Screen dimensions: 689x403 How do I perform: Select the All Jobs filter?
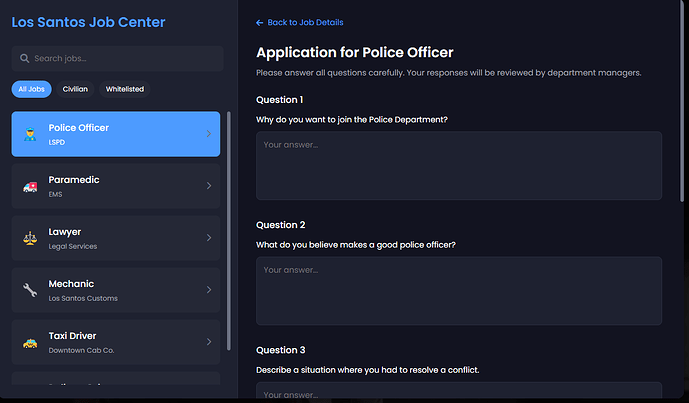(32, 89)
